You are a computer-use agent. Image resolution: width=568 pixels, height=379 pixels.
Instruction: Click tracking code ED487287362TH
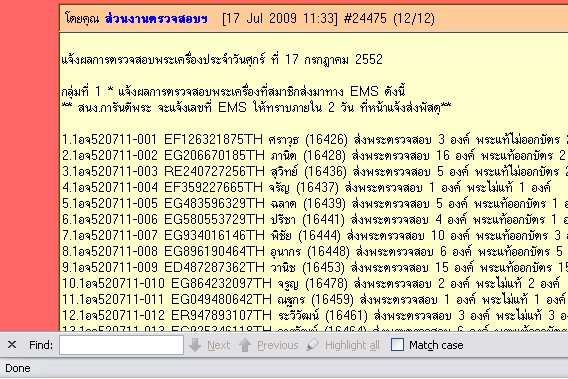(x=214, y=267)
